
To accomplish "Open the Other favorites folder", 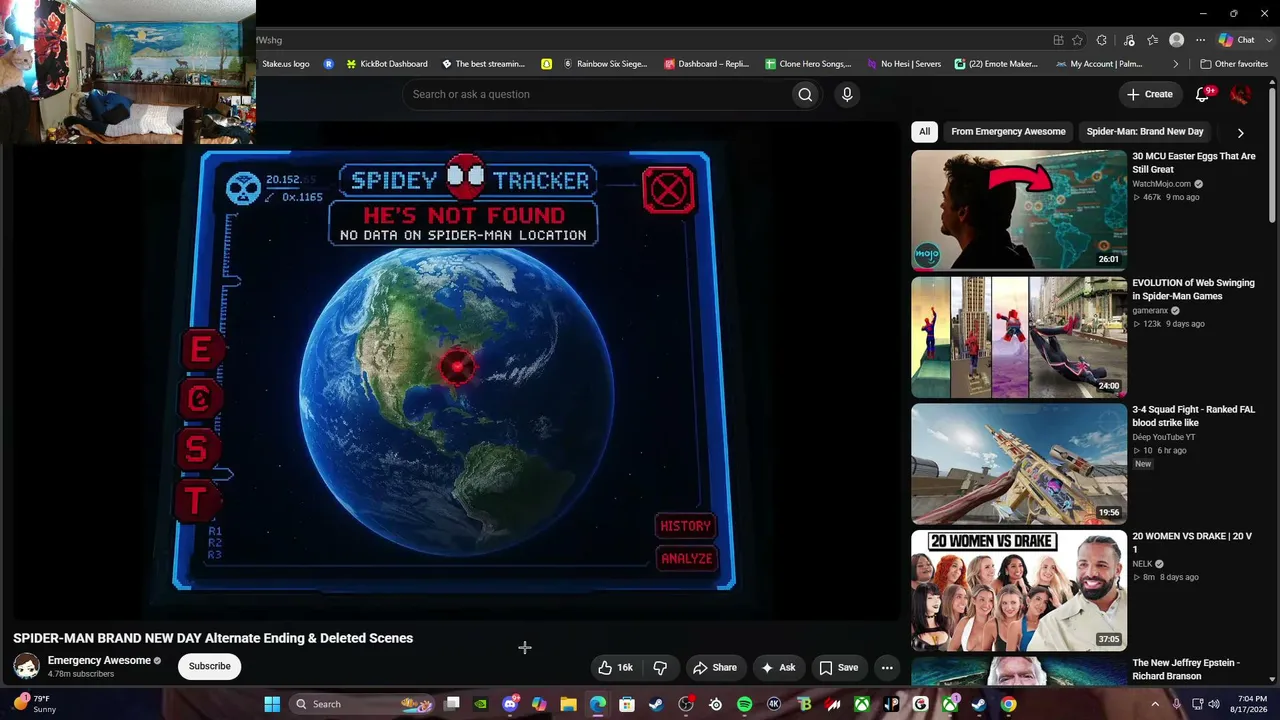I will click(x=1234, y=64).
